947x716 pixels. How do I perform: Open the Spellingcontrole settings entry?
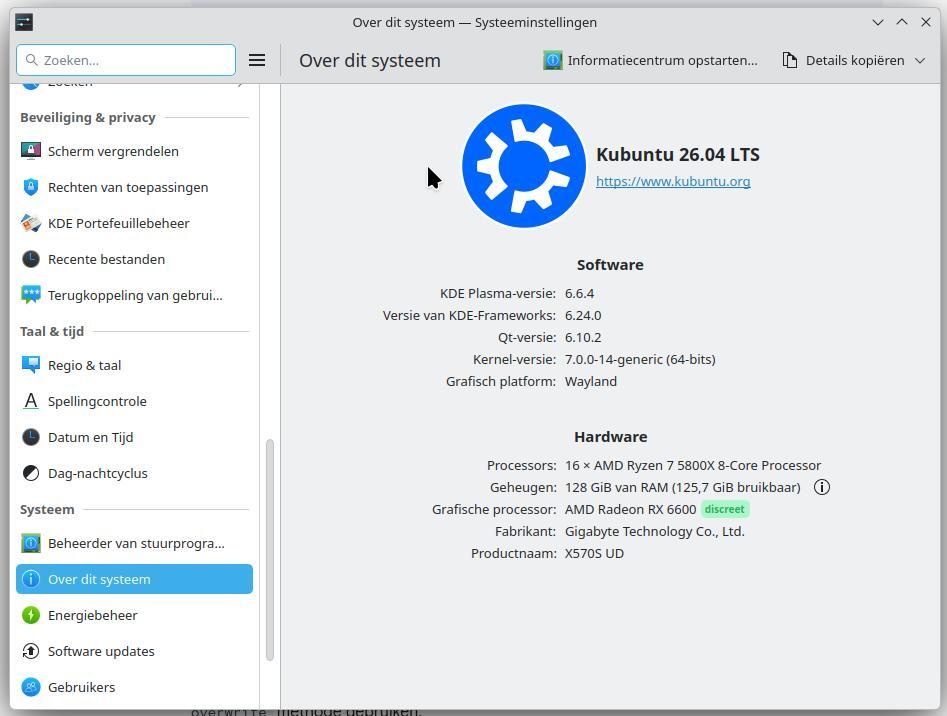tap(134, 401)
